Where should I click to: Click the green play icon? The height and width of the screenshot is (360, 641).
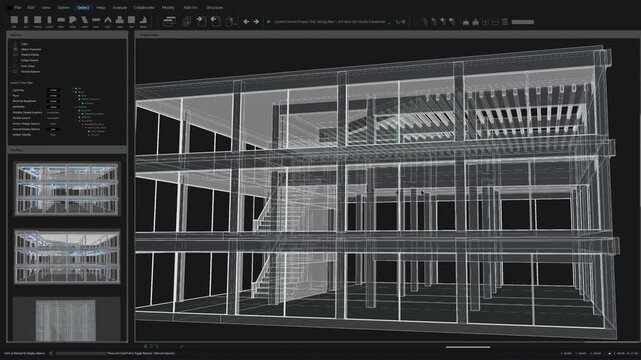(269, 22)
